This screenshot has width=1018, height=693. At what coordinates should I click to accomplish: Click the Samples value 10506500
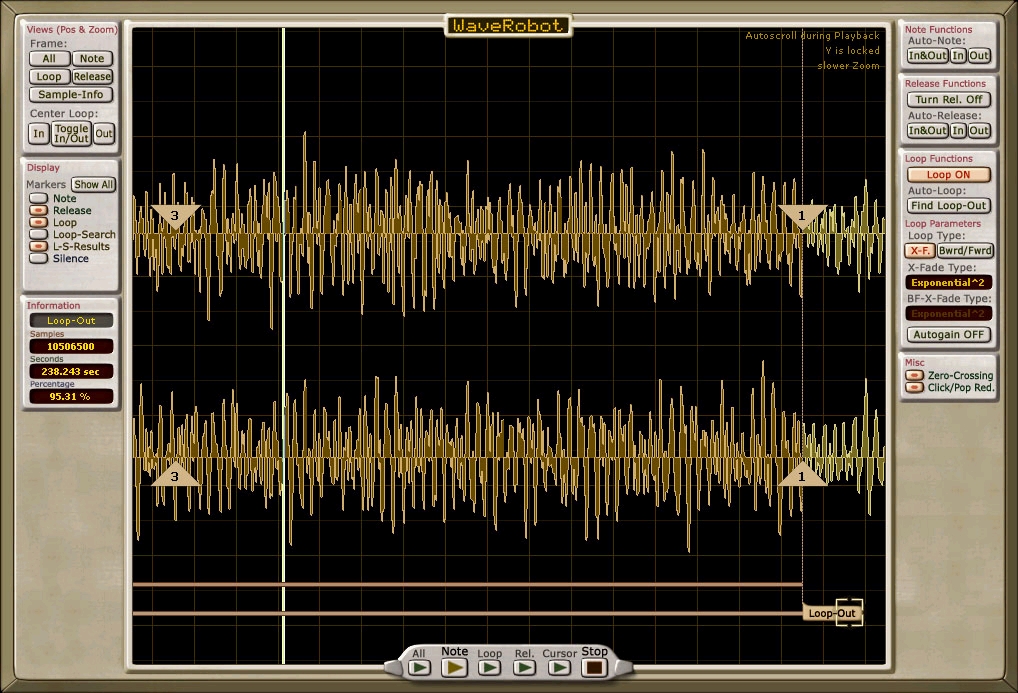(x=71, y=346)
